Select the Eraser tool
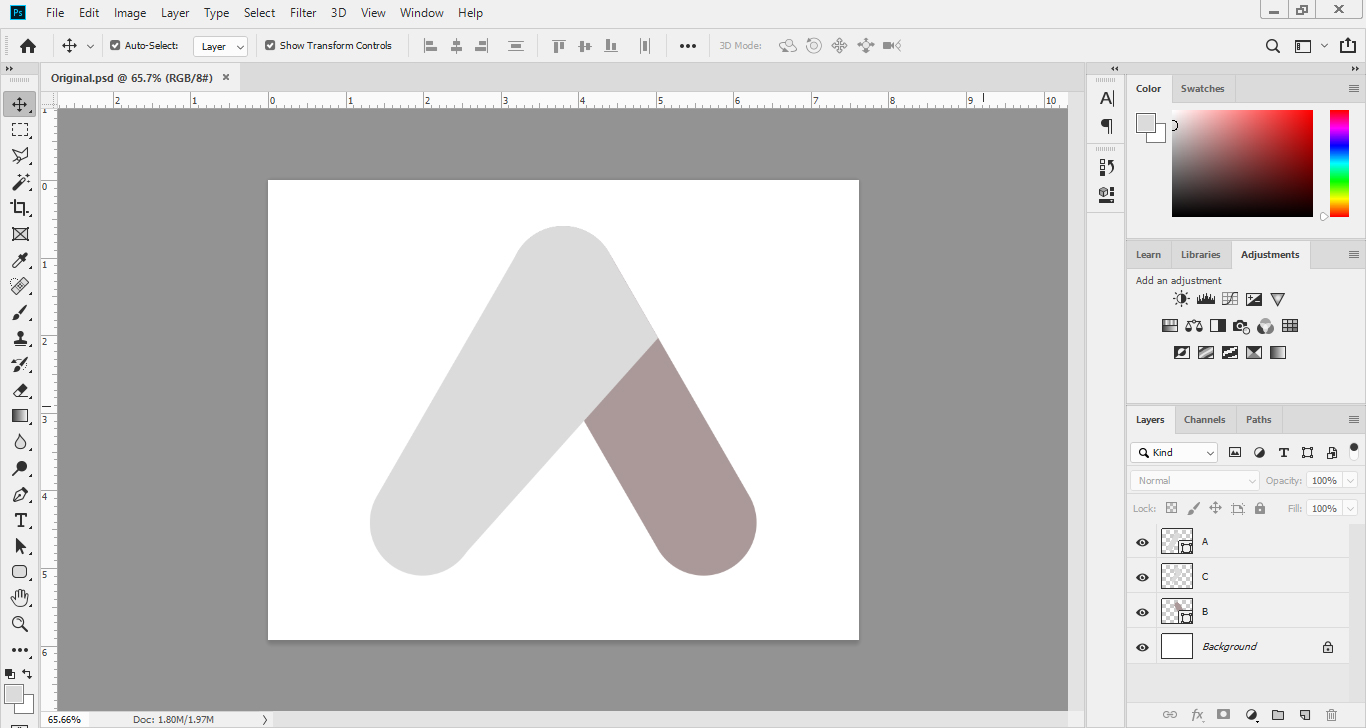 [19, 390]
